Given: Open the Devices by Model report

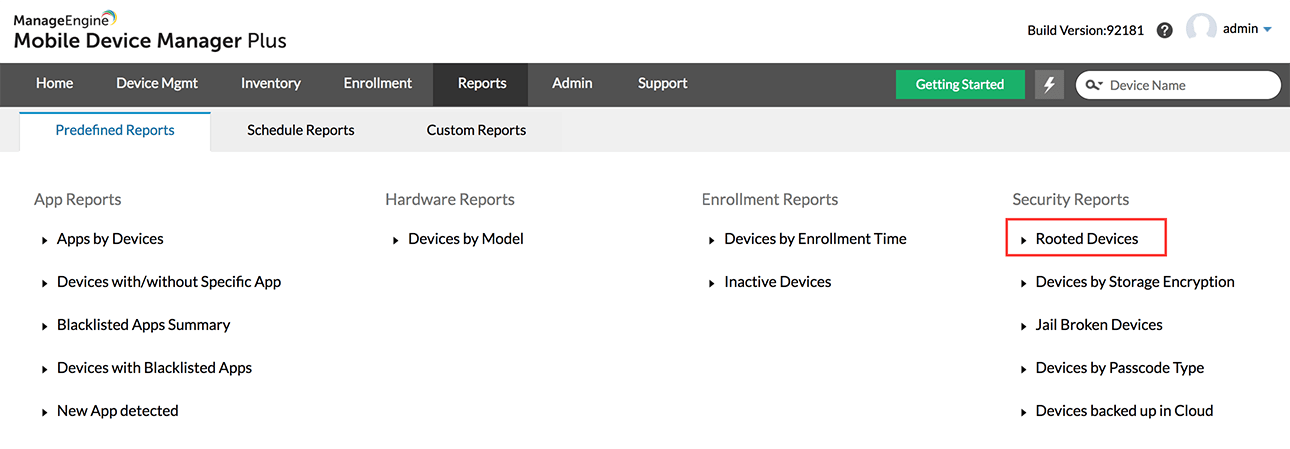Looking at the screenshot, I should tap(466, 239).
